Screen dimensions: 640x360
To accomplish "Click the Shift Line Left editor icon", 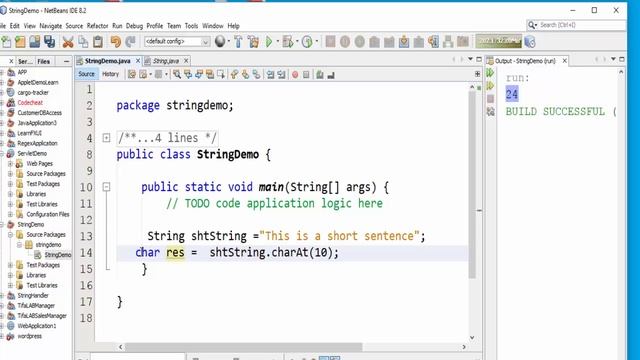I will click(x=270, y=74).
